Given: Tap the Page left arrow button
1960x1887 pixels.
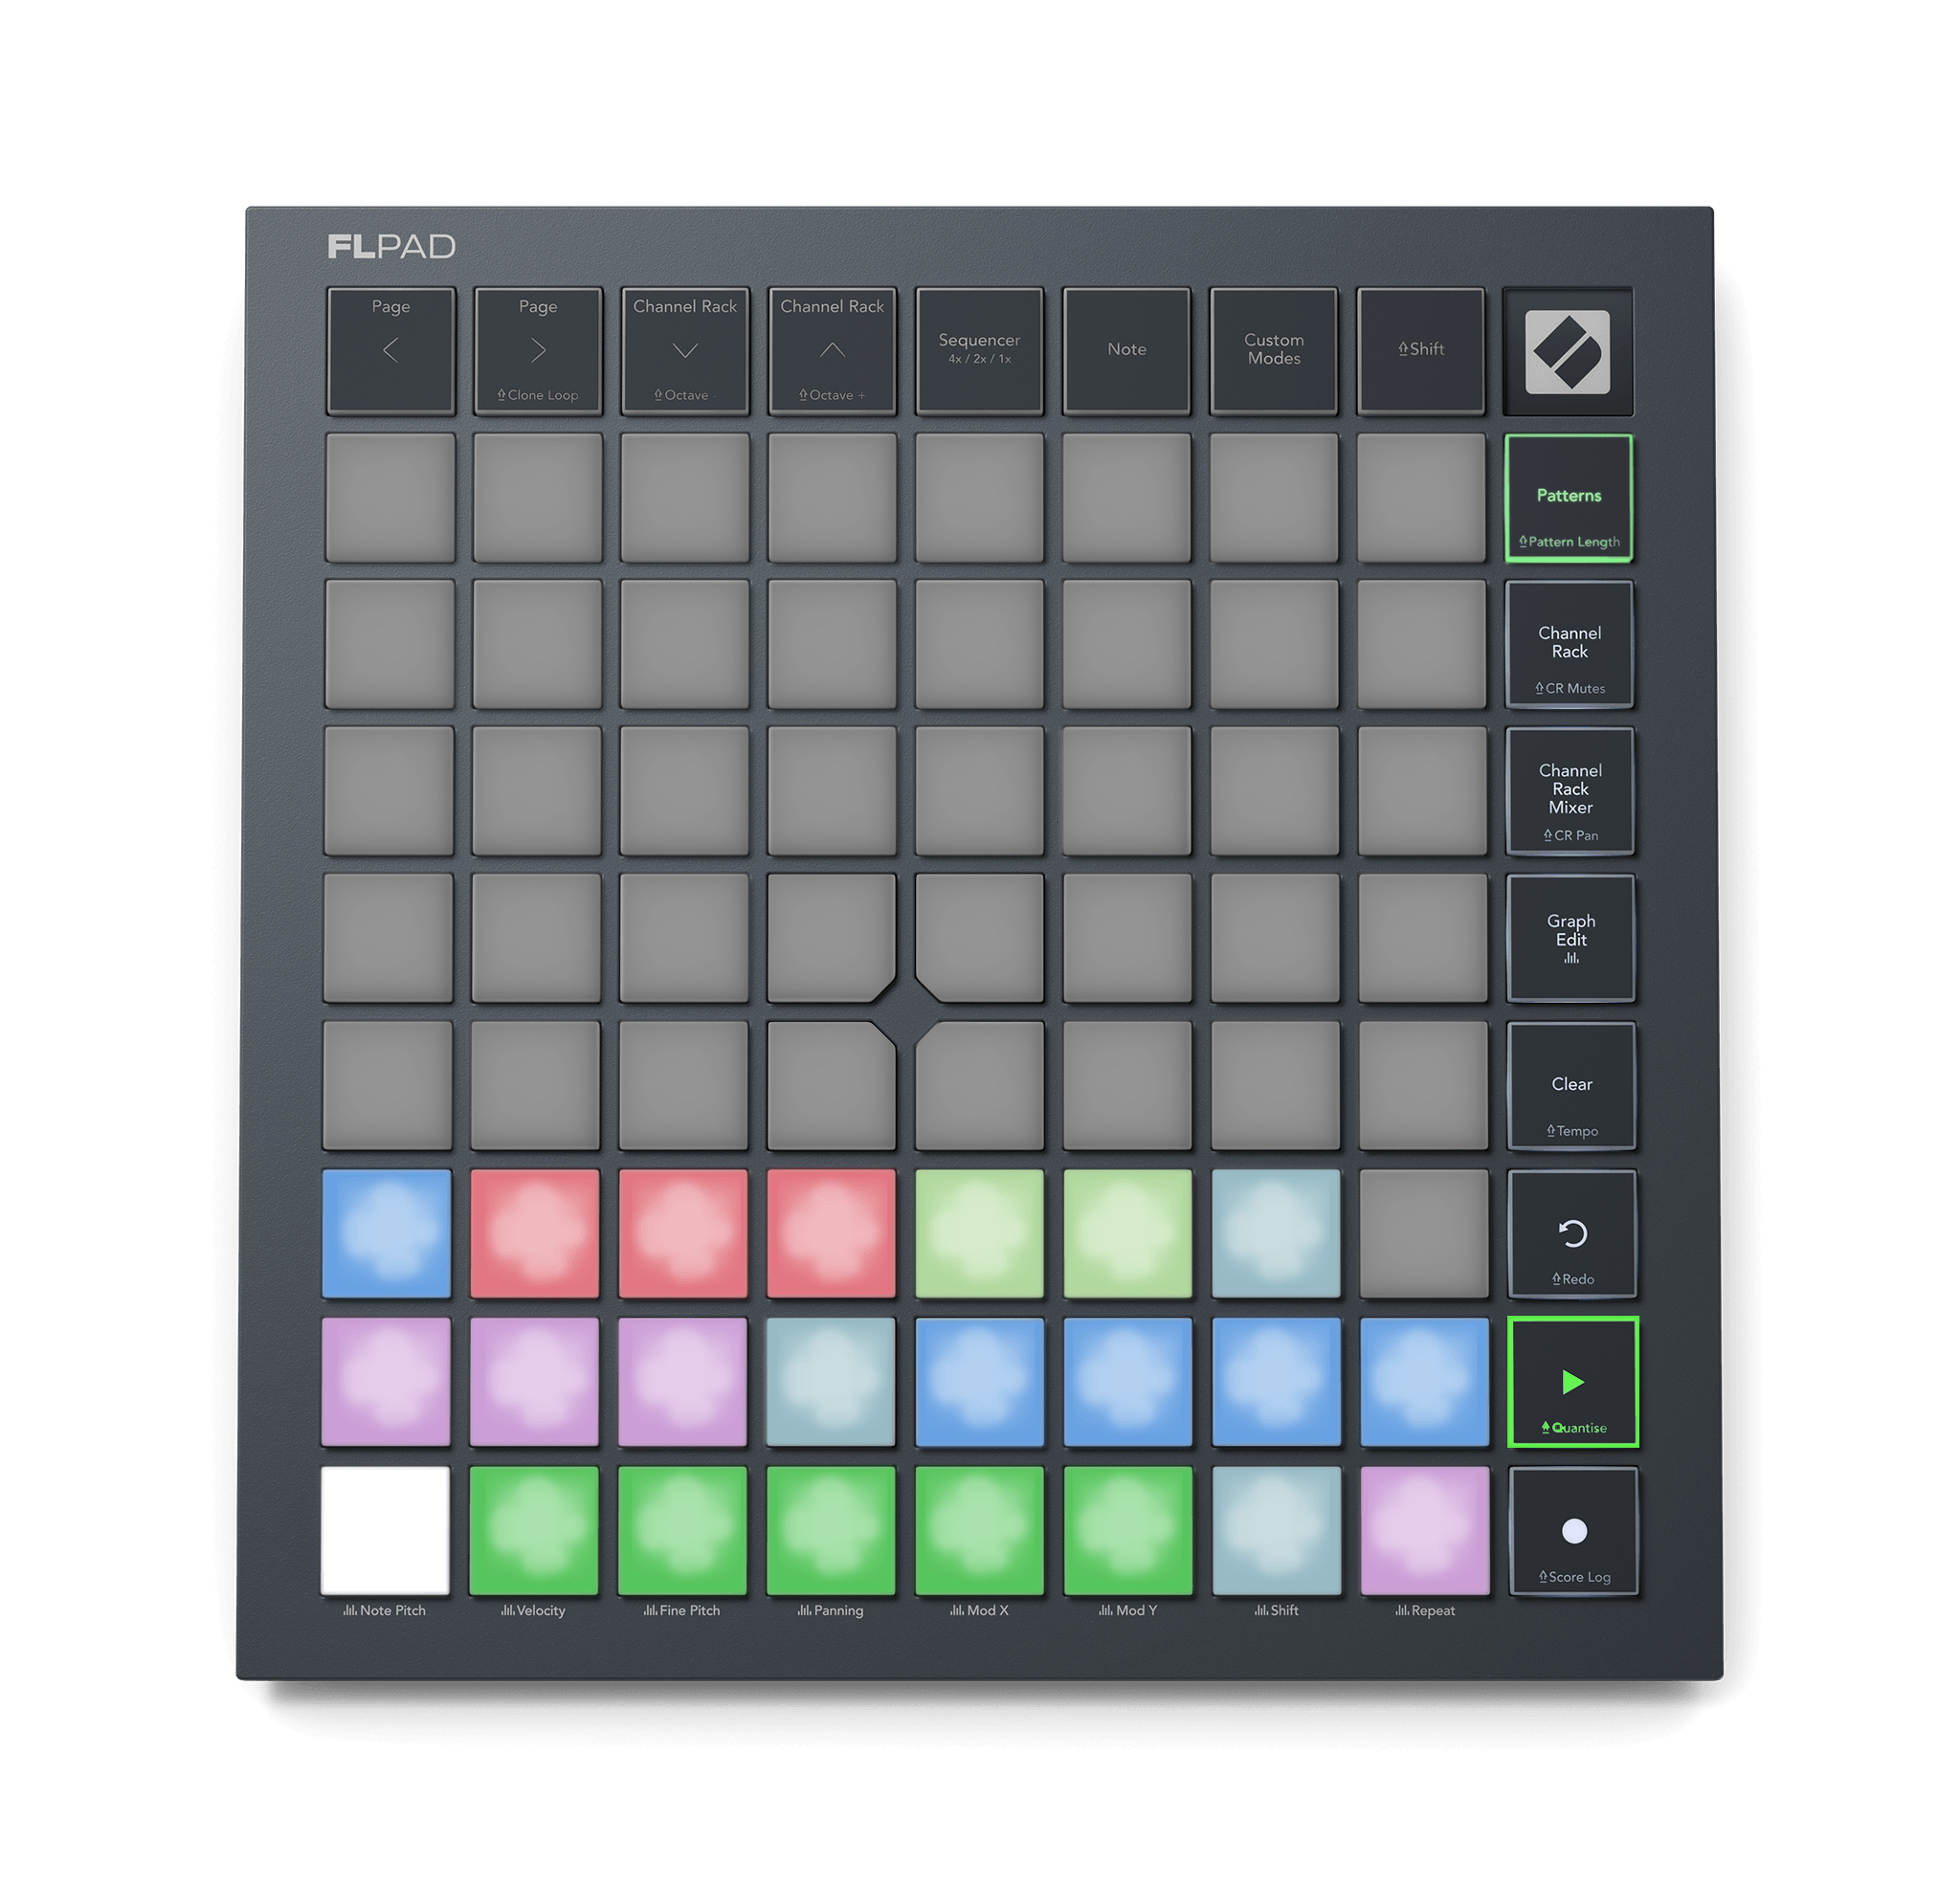Looking at the screenshot, I should [391, 351].
